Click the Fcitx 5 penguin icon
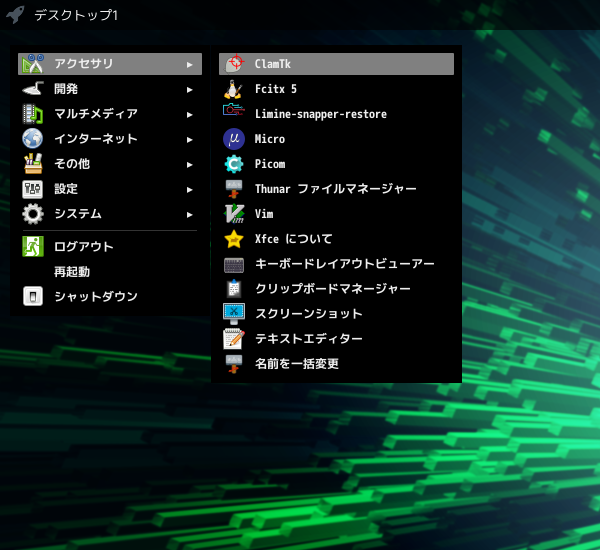600x550 pixels. tap(234, 89)
